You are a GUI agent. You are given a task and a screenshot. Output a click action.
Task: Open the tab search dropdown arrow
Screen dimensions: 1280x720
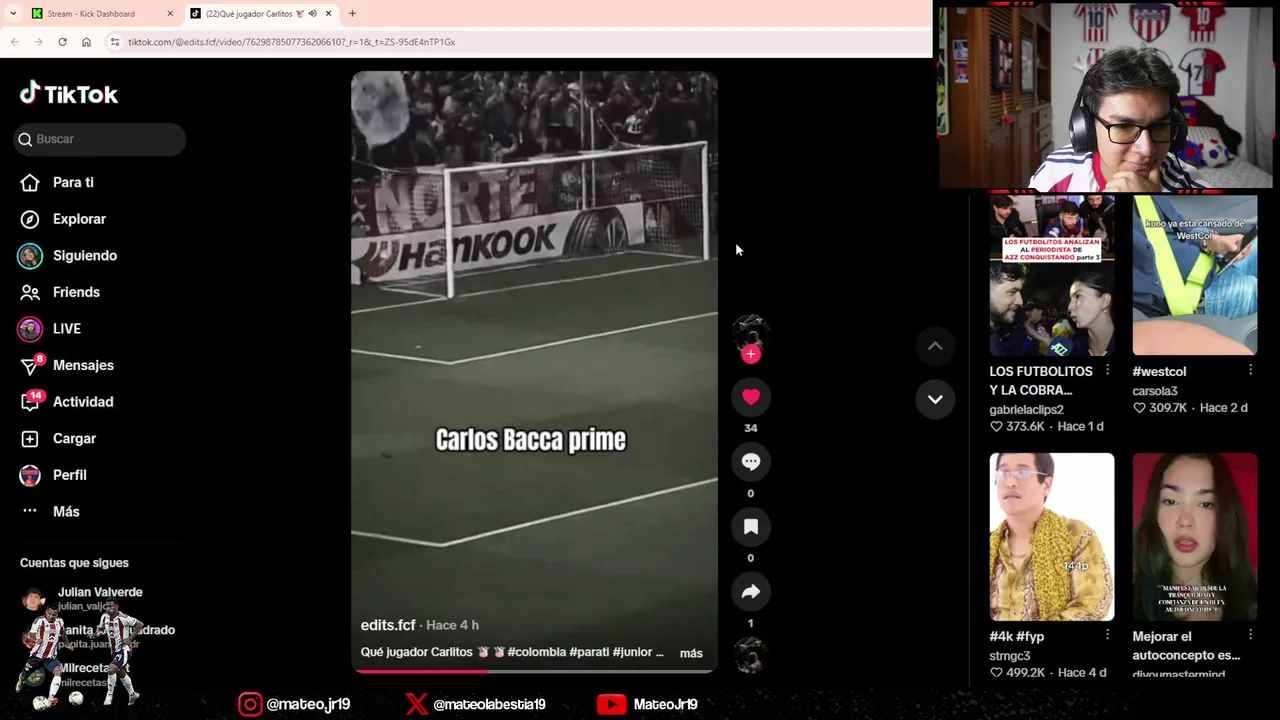[13, 14]
